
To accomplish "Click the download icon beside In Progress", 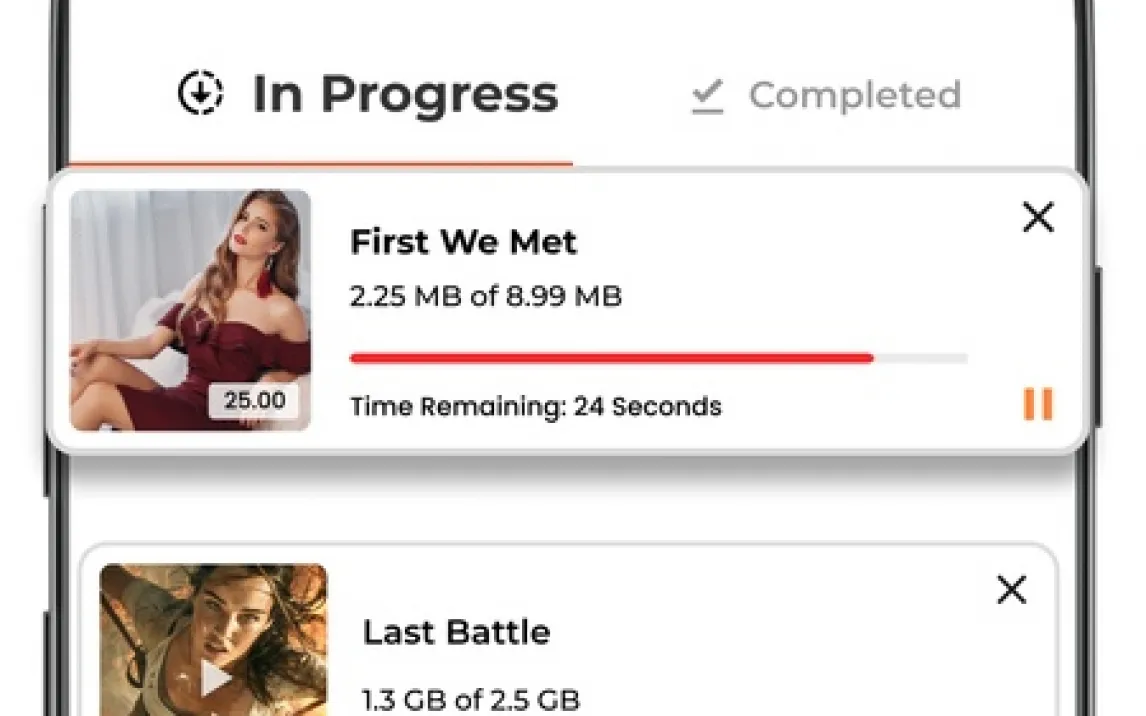I will pos(200,94).
